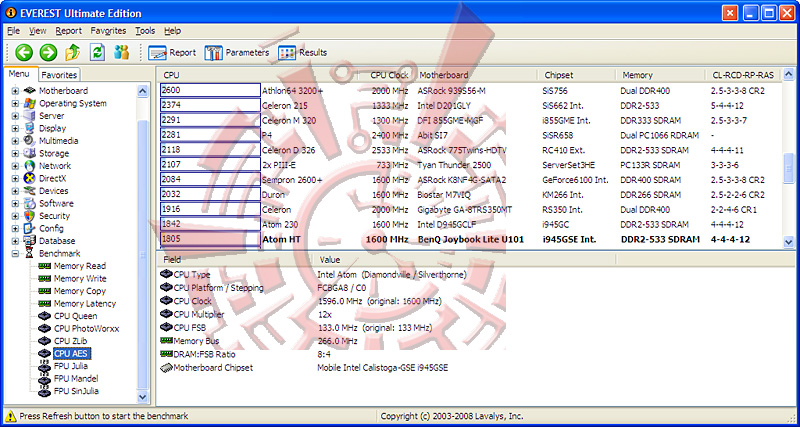Open the FPU SinJulia benchmark
This screenshot has width=800, height=427.
(x=76, y=391)
